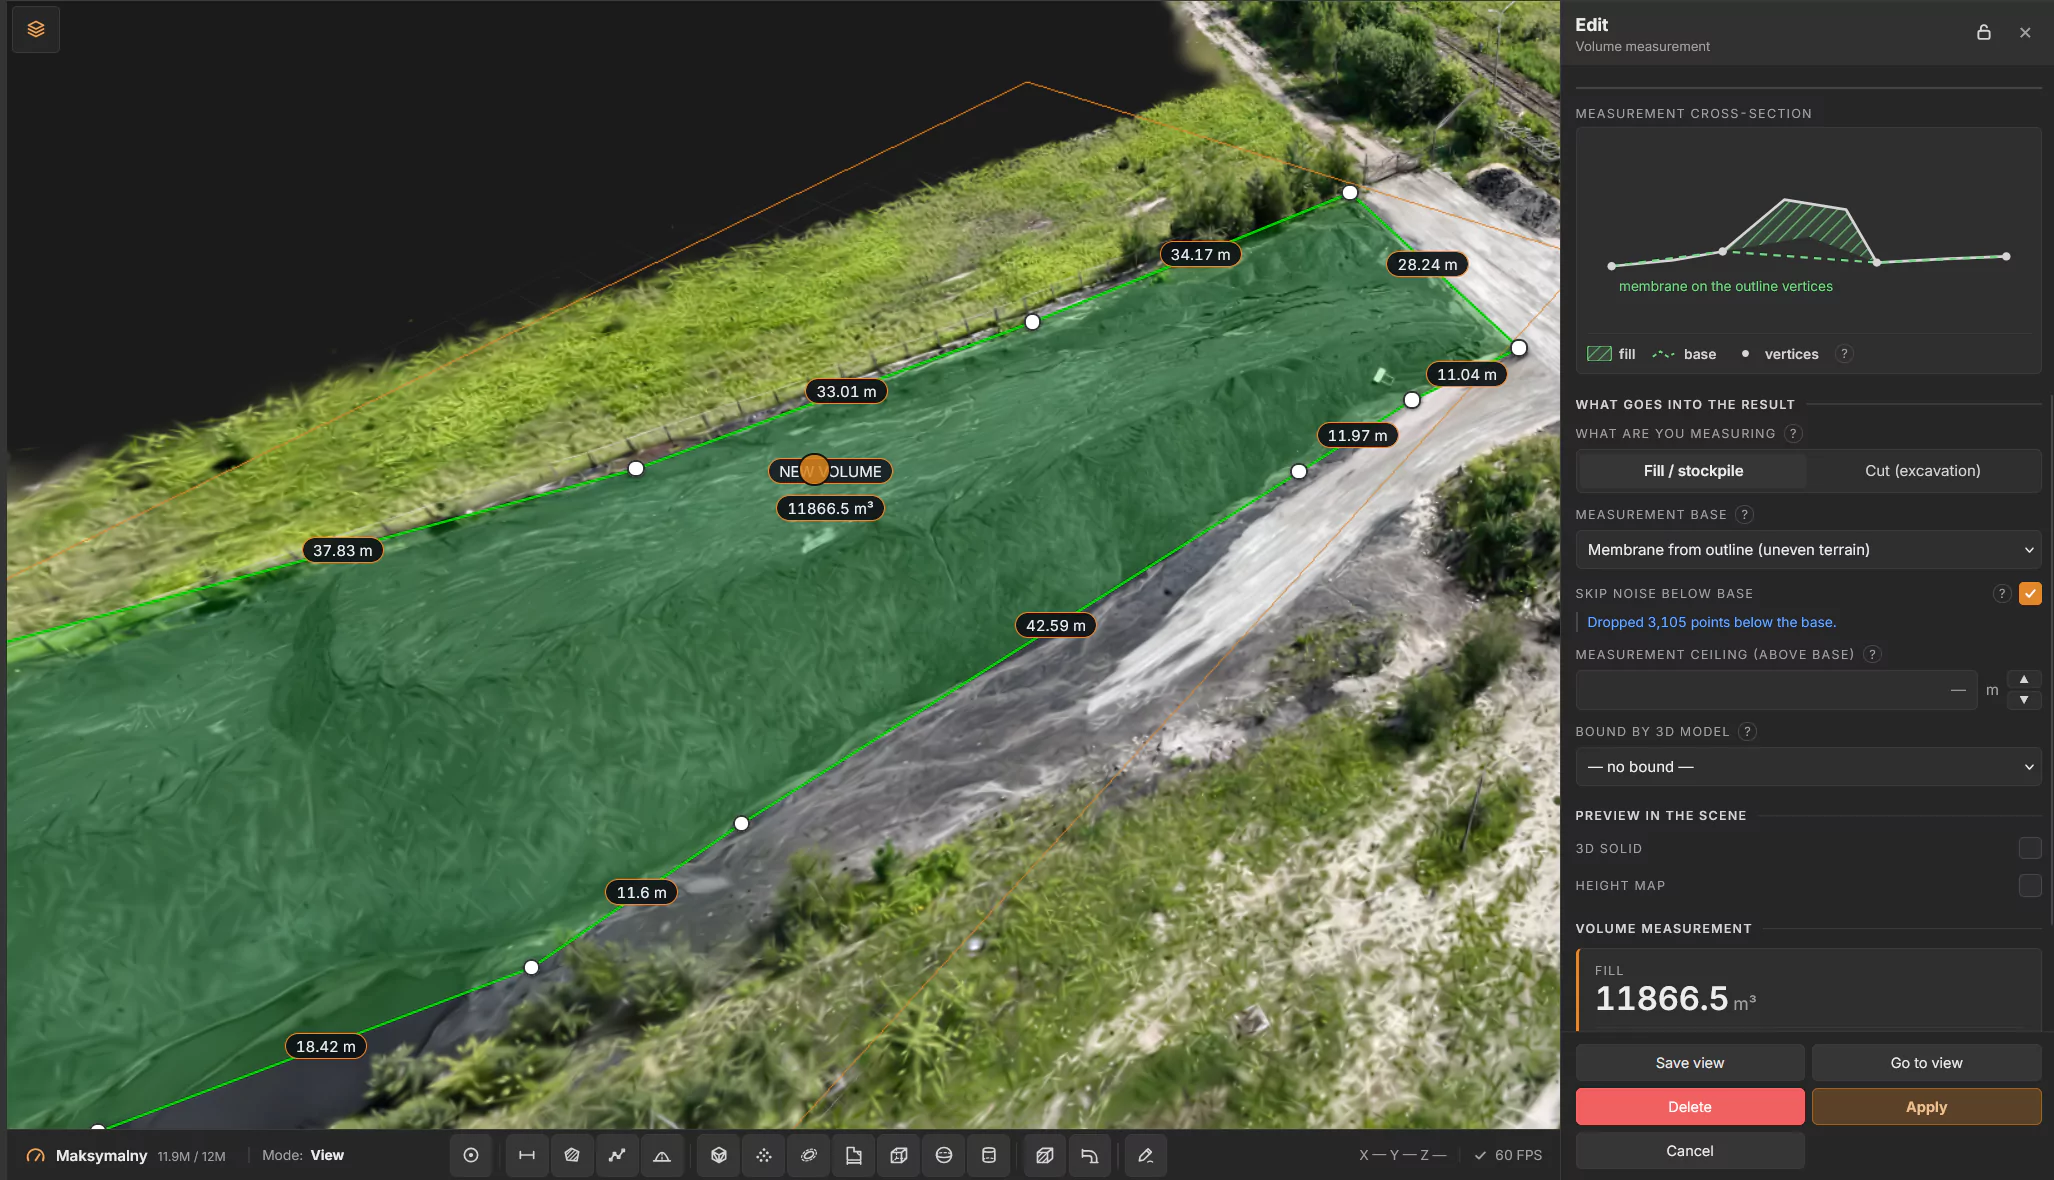Select the Cut (excavation) tab
Image resolution: width=2054 pixels, height=1180 pixels.
1922,471
